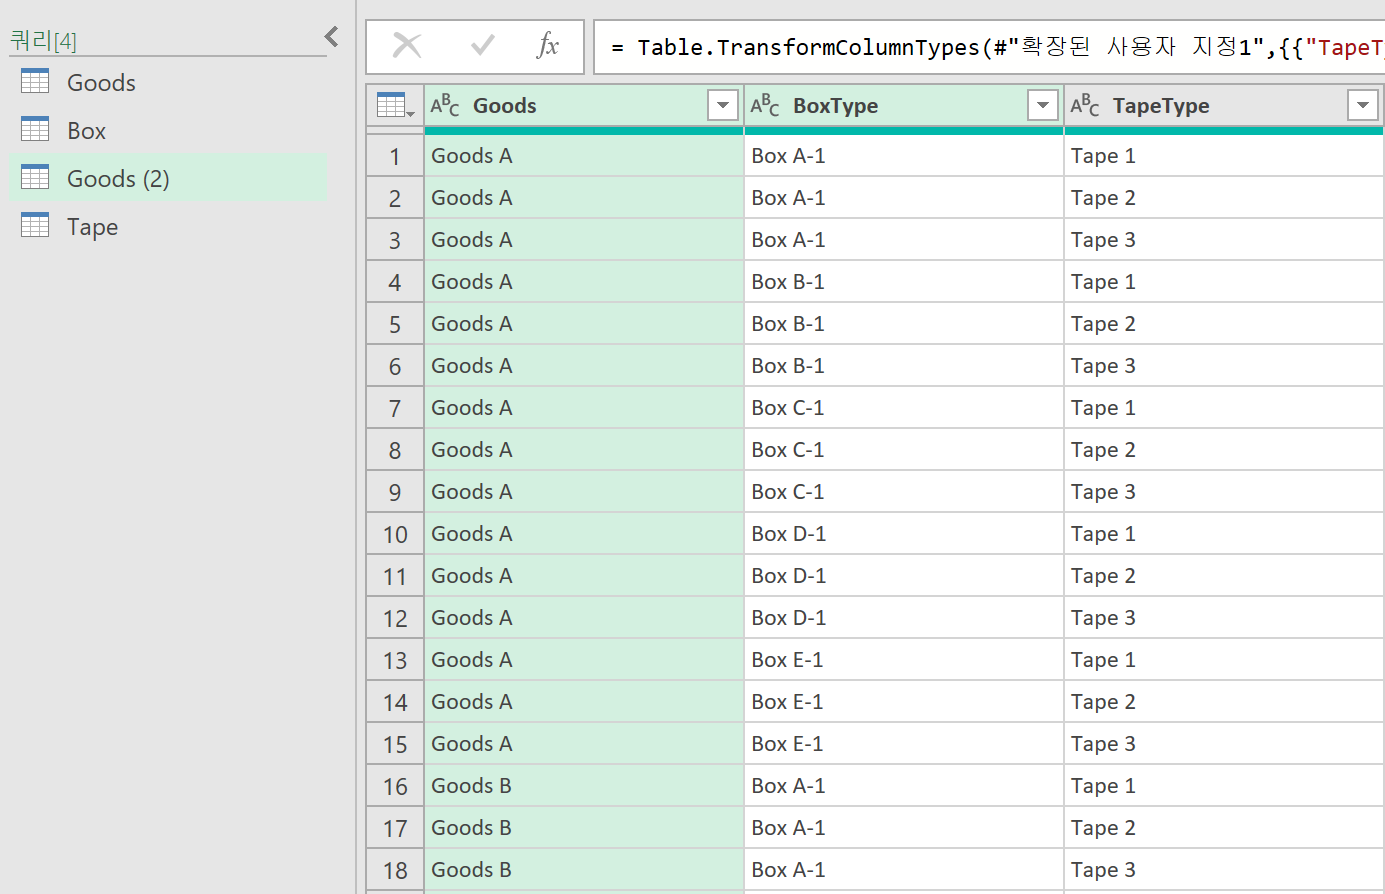Image resolution: width=1385 pixels, height=894 pixels.
Task: Collapse the queries pane with chevron
Action: [x=331, y=37]
